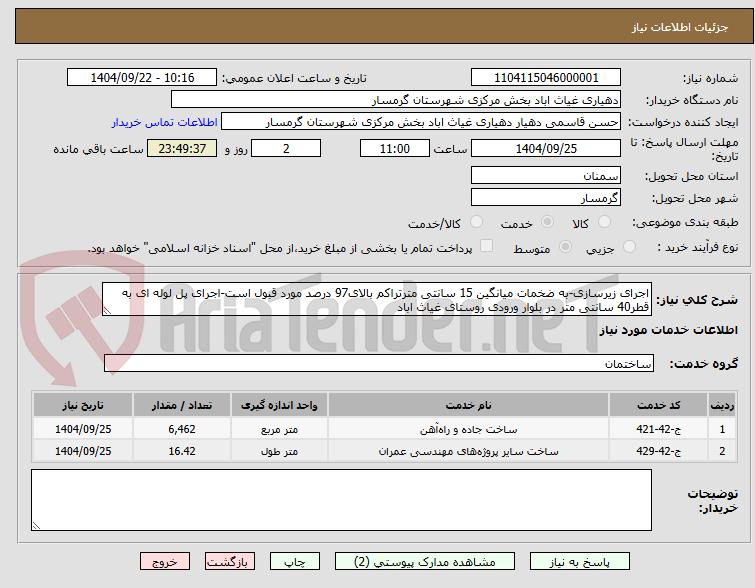The width and height of the screenshot is (755, 588).
Task: Click the چاپ print button
Action: [295, 562]
